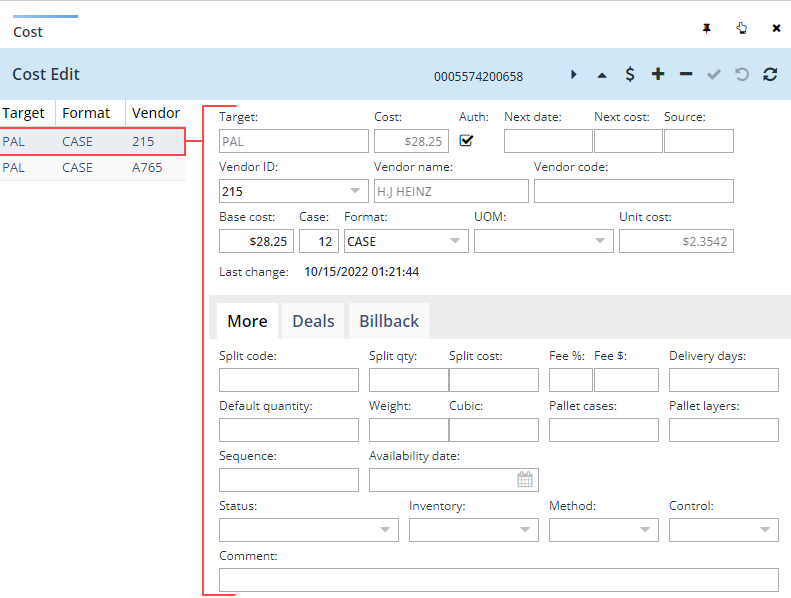Expand the UOM dropdown
The height and width of the screenshot is (598, 791).
pyautogui.click(x=600, y=241)
